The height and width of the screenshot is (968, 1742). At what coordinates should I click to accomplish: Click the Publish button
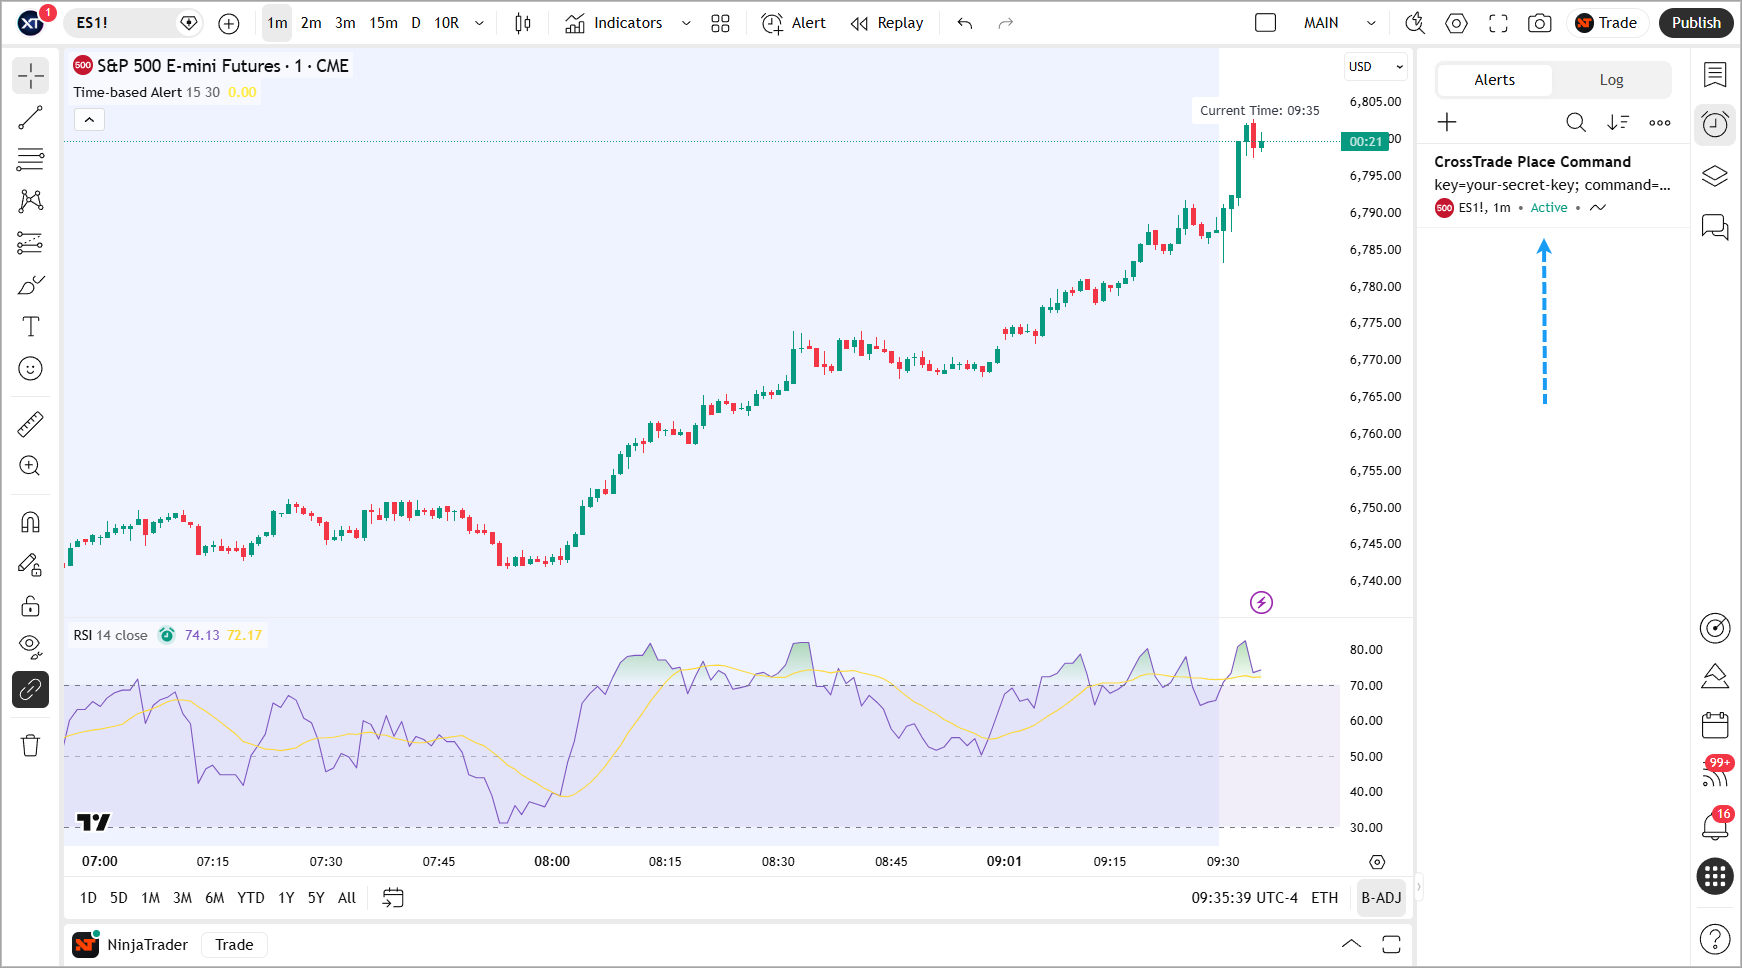(1695, 23)
